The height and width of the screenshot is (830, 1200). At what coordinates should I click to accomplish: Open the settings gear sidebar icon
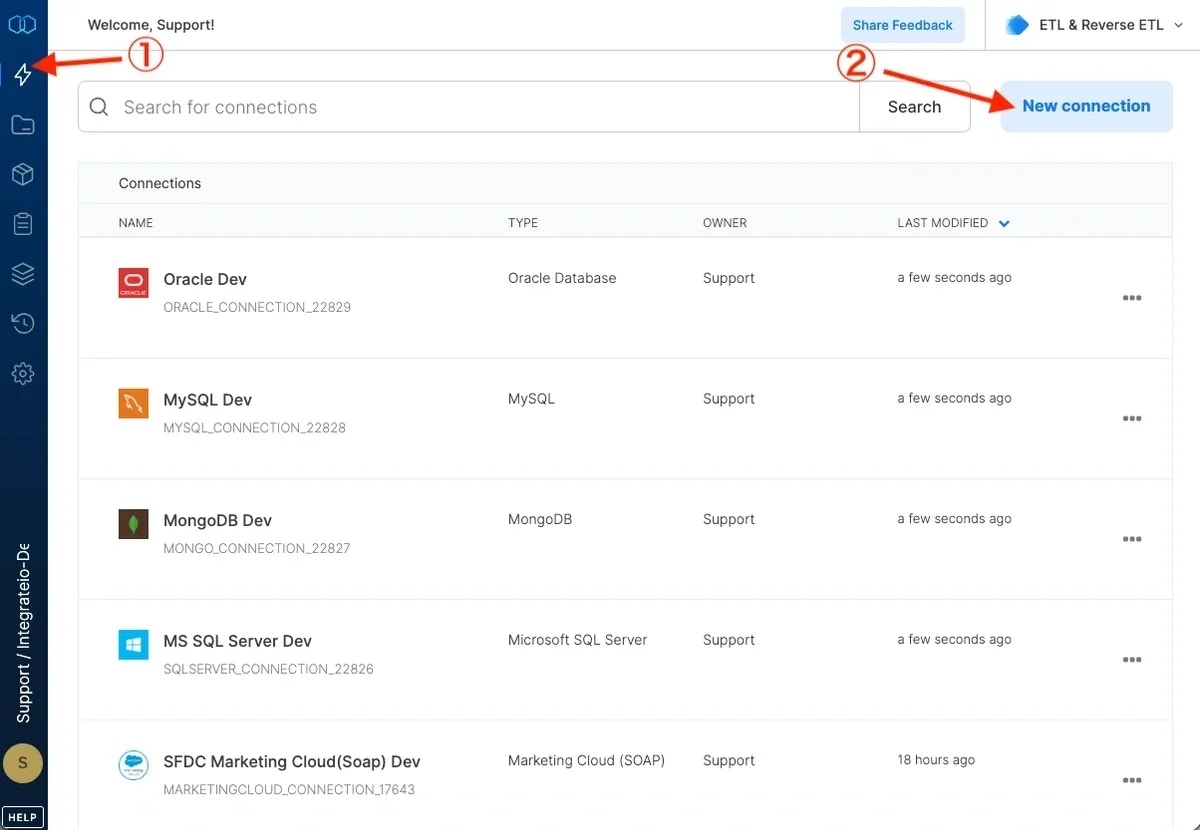[23, 374]
